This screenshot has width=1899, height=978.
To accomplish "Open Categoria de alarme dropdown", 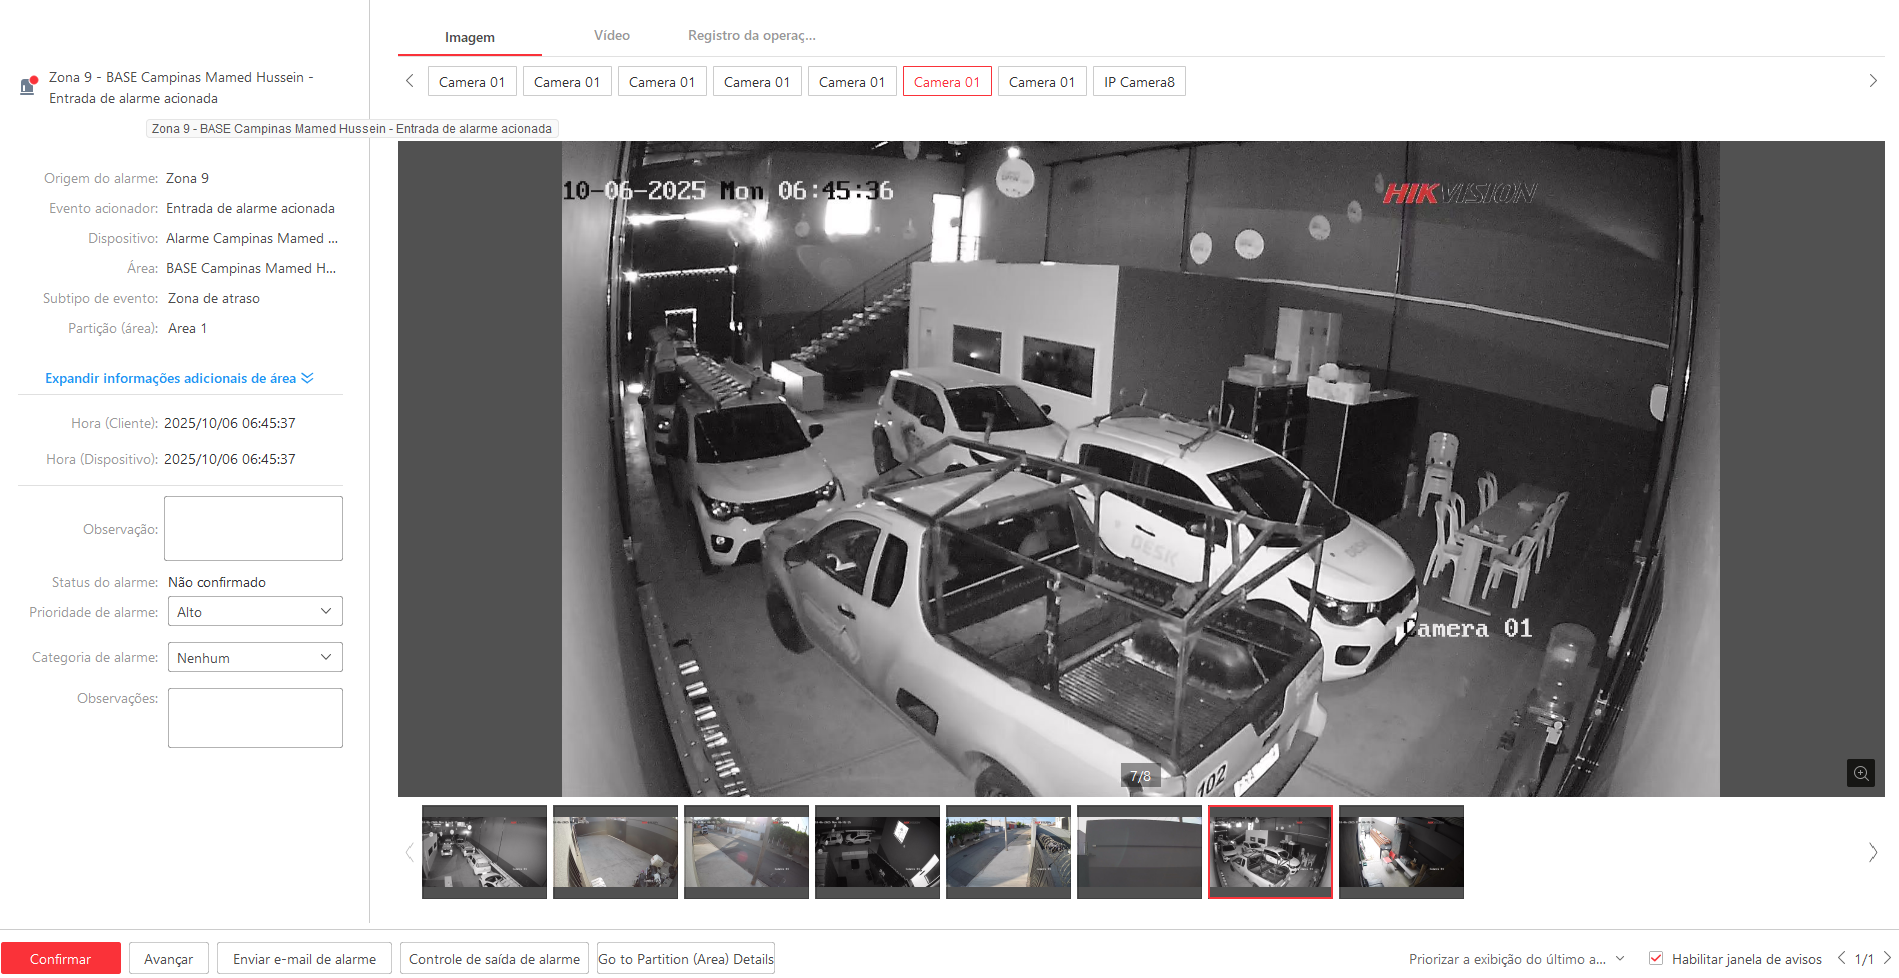I will pyautogui.click(x=255, y=657).
